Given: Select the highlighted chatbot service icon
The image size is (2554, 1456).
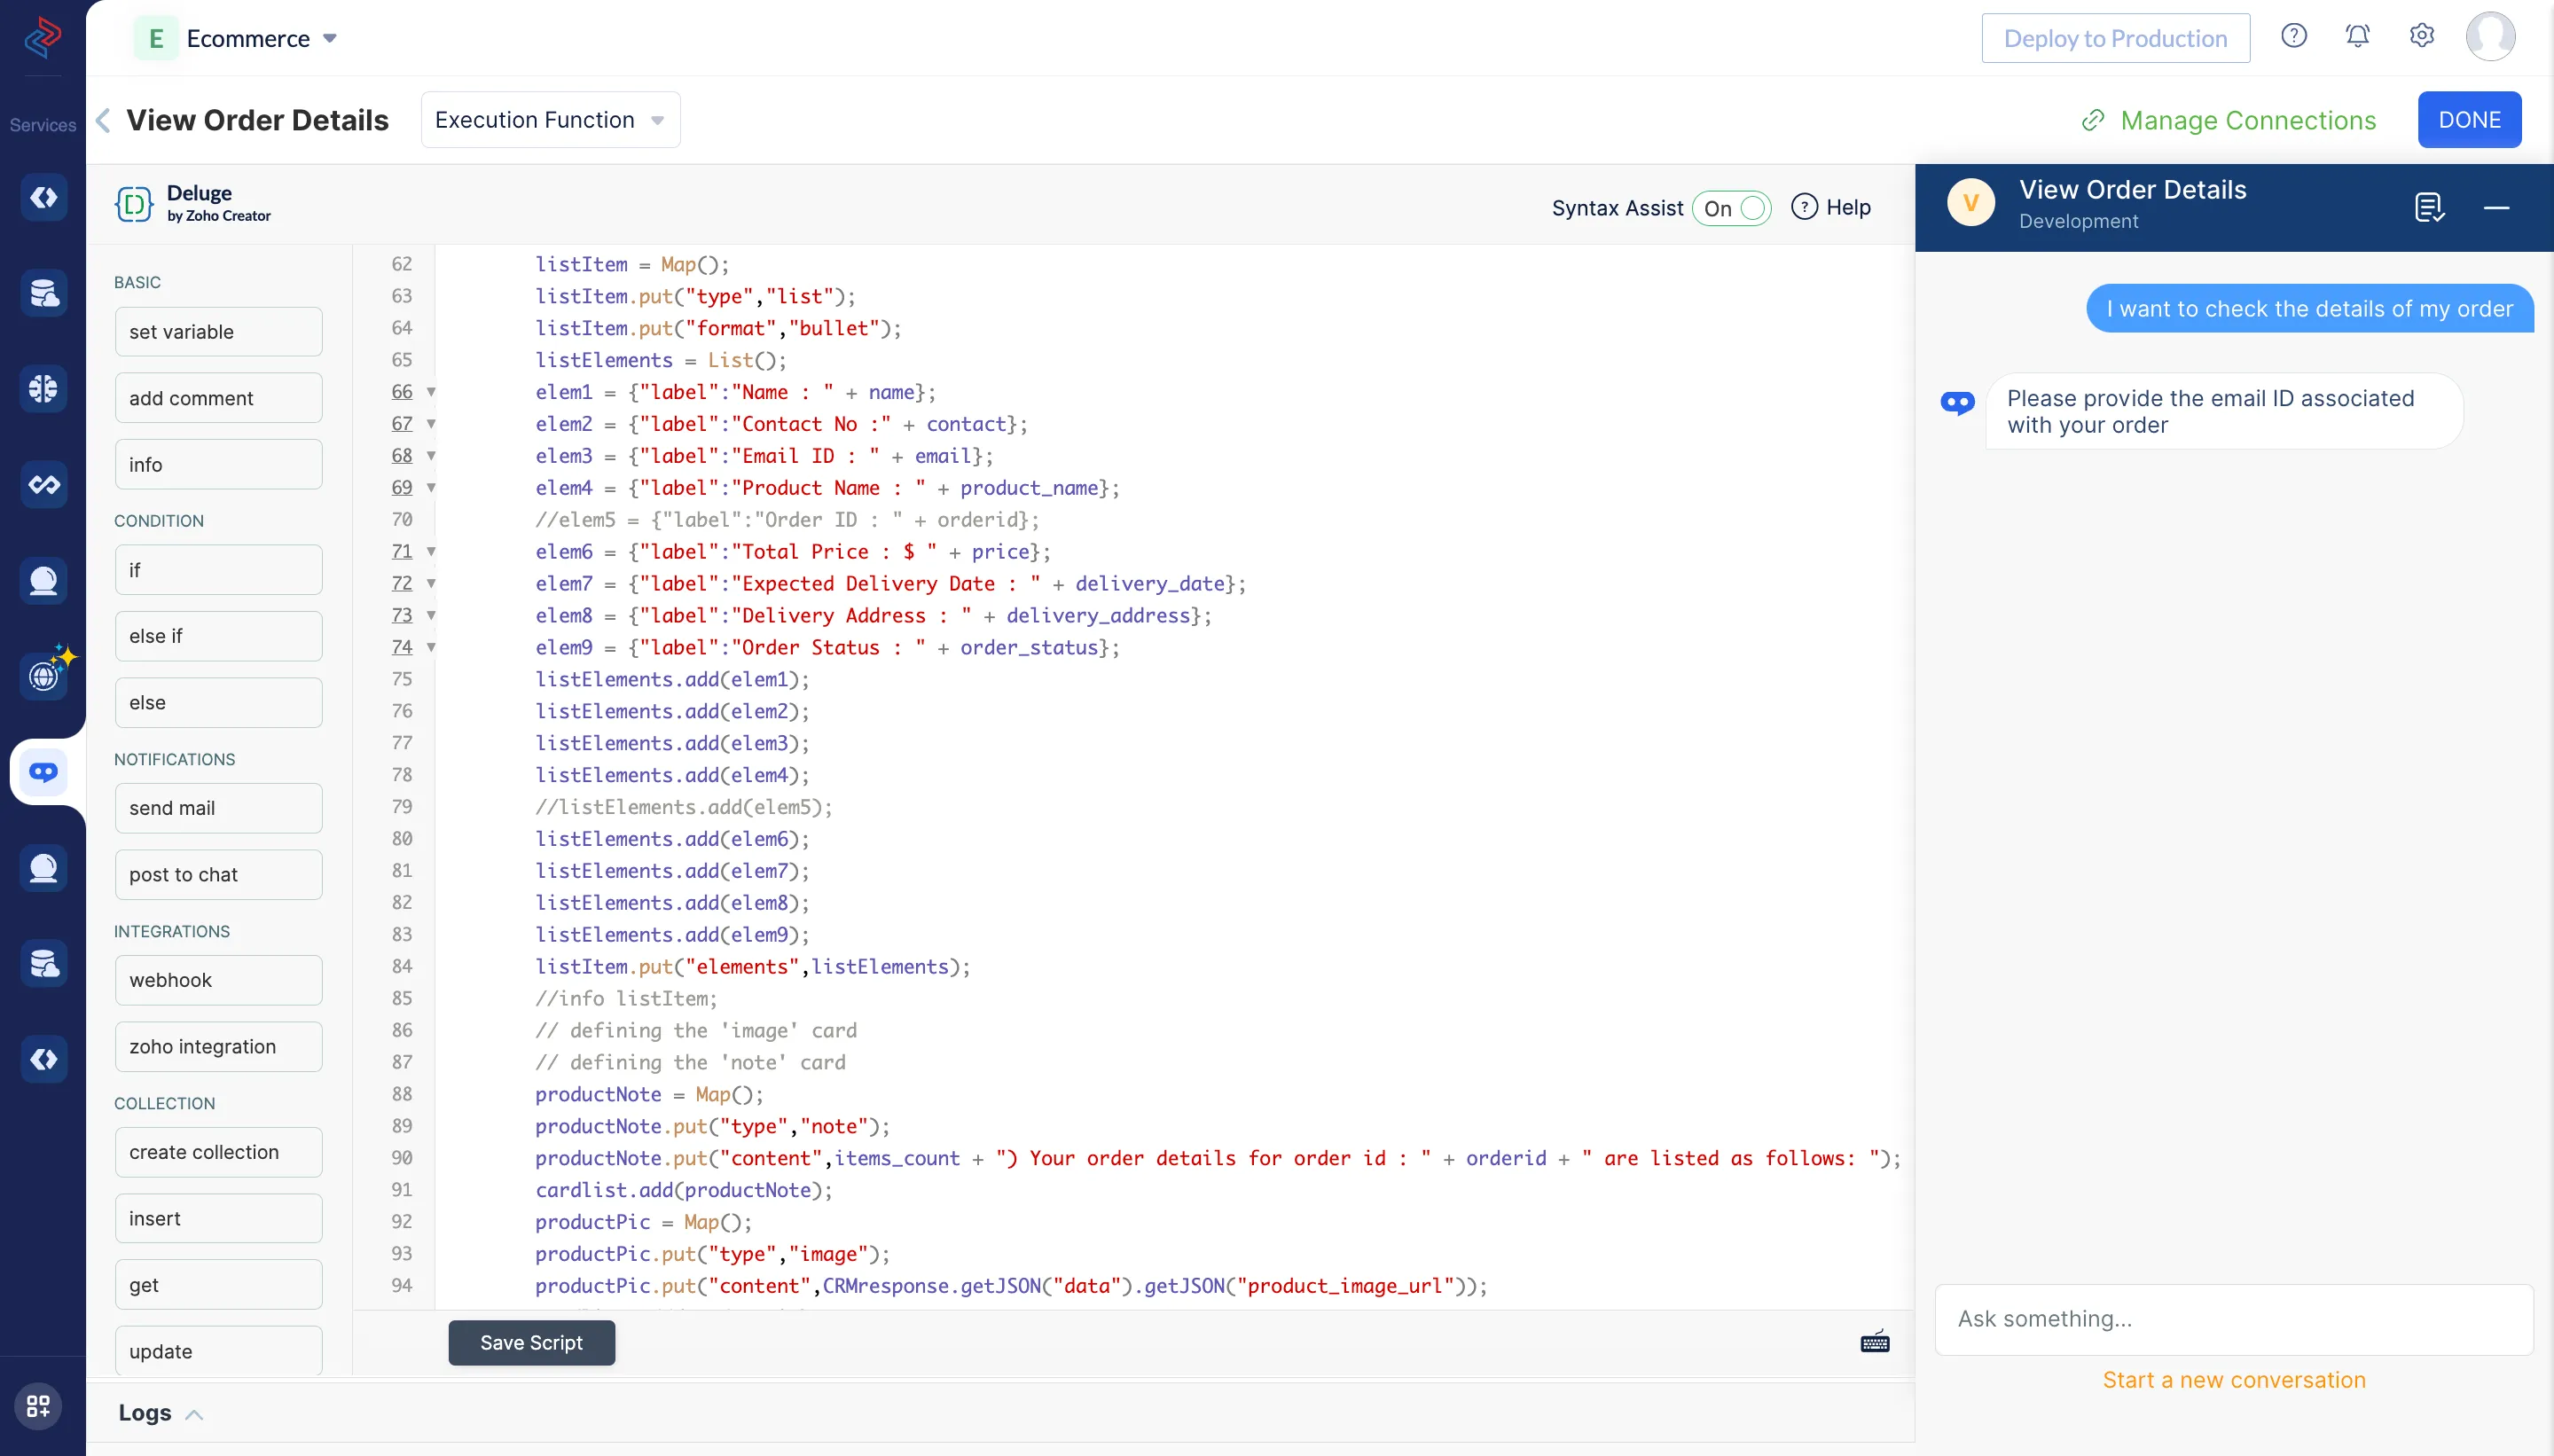Looking at the screenshot, I should coord(43,772).
